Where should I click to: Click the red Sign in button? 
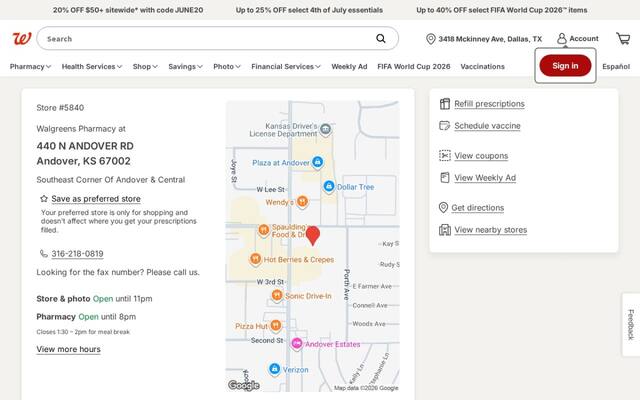(x=565, y=66)
